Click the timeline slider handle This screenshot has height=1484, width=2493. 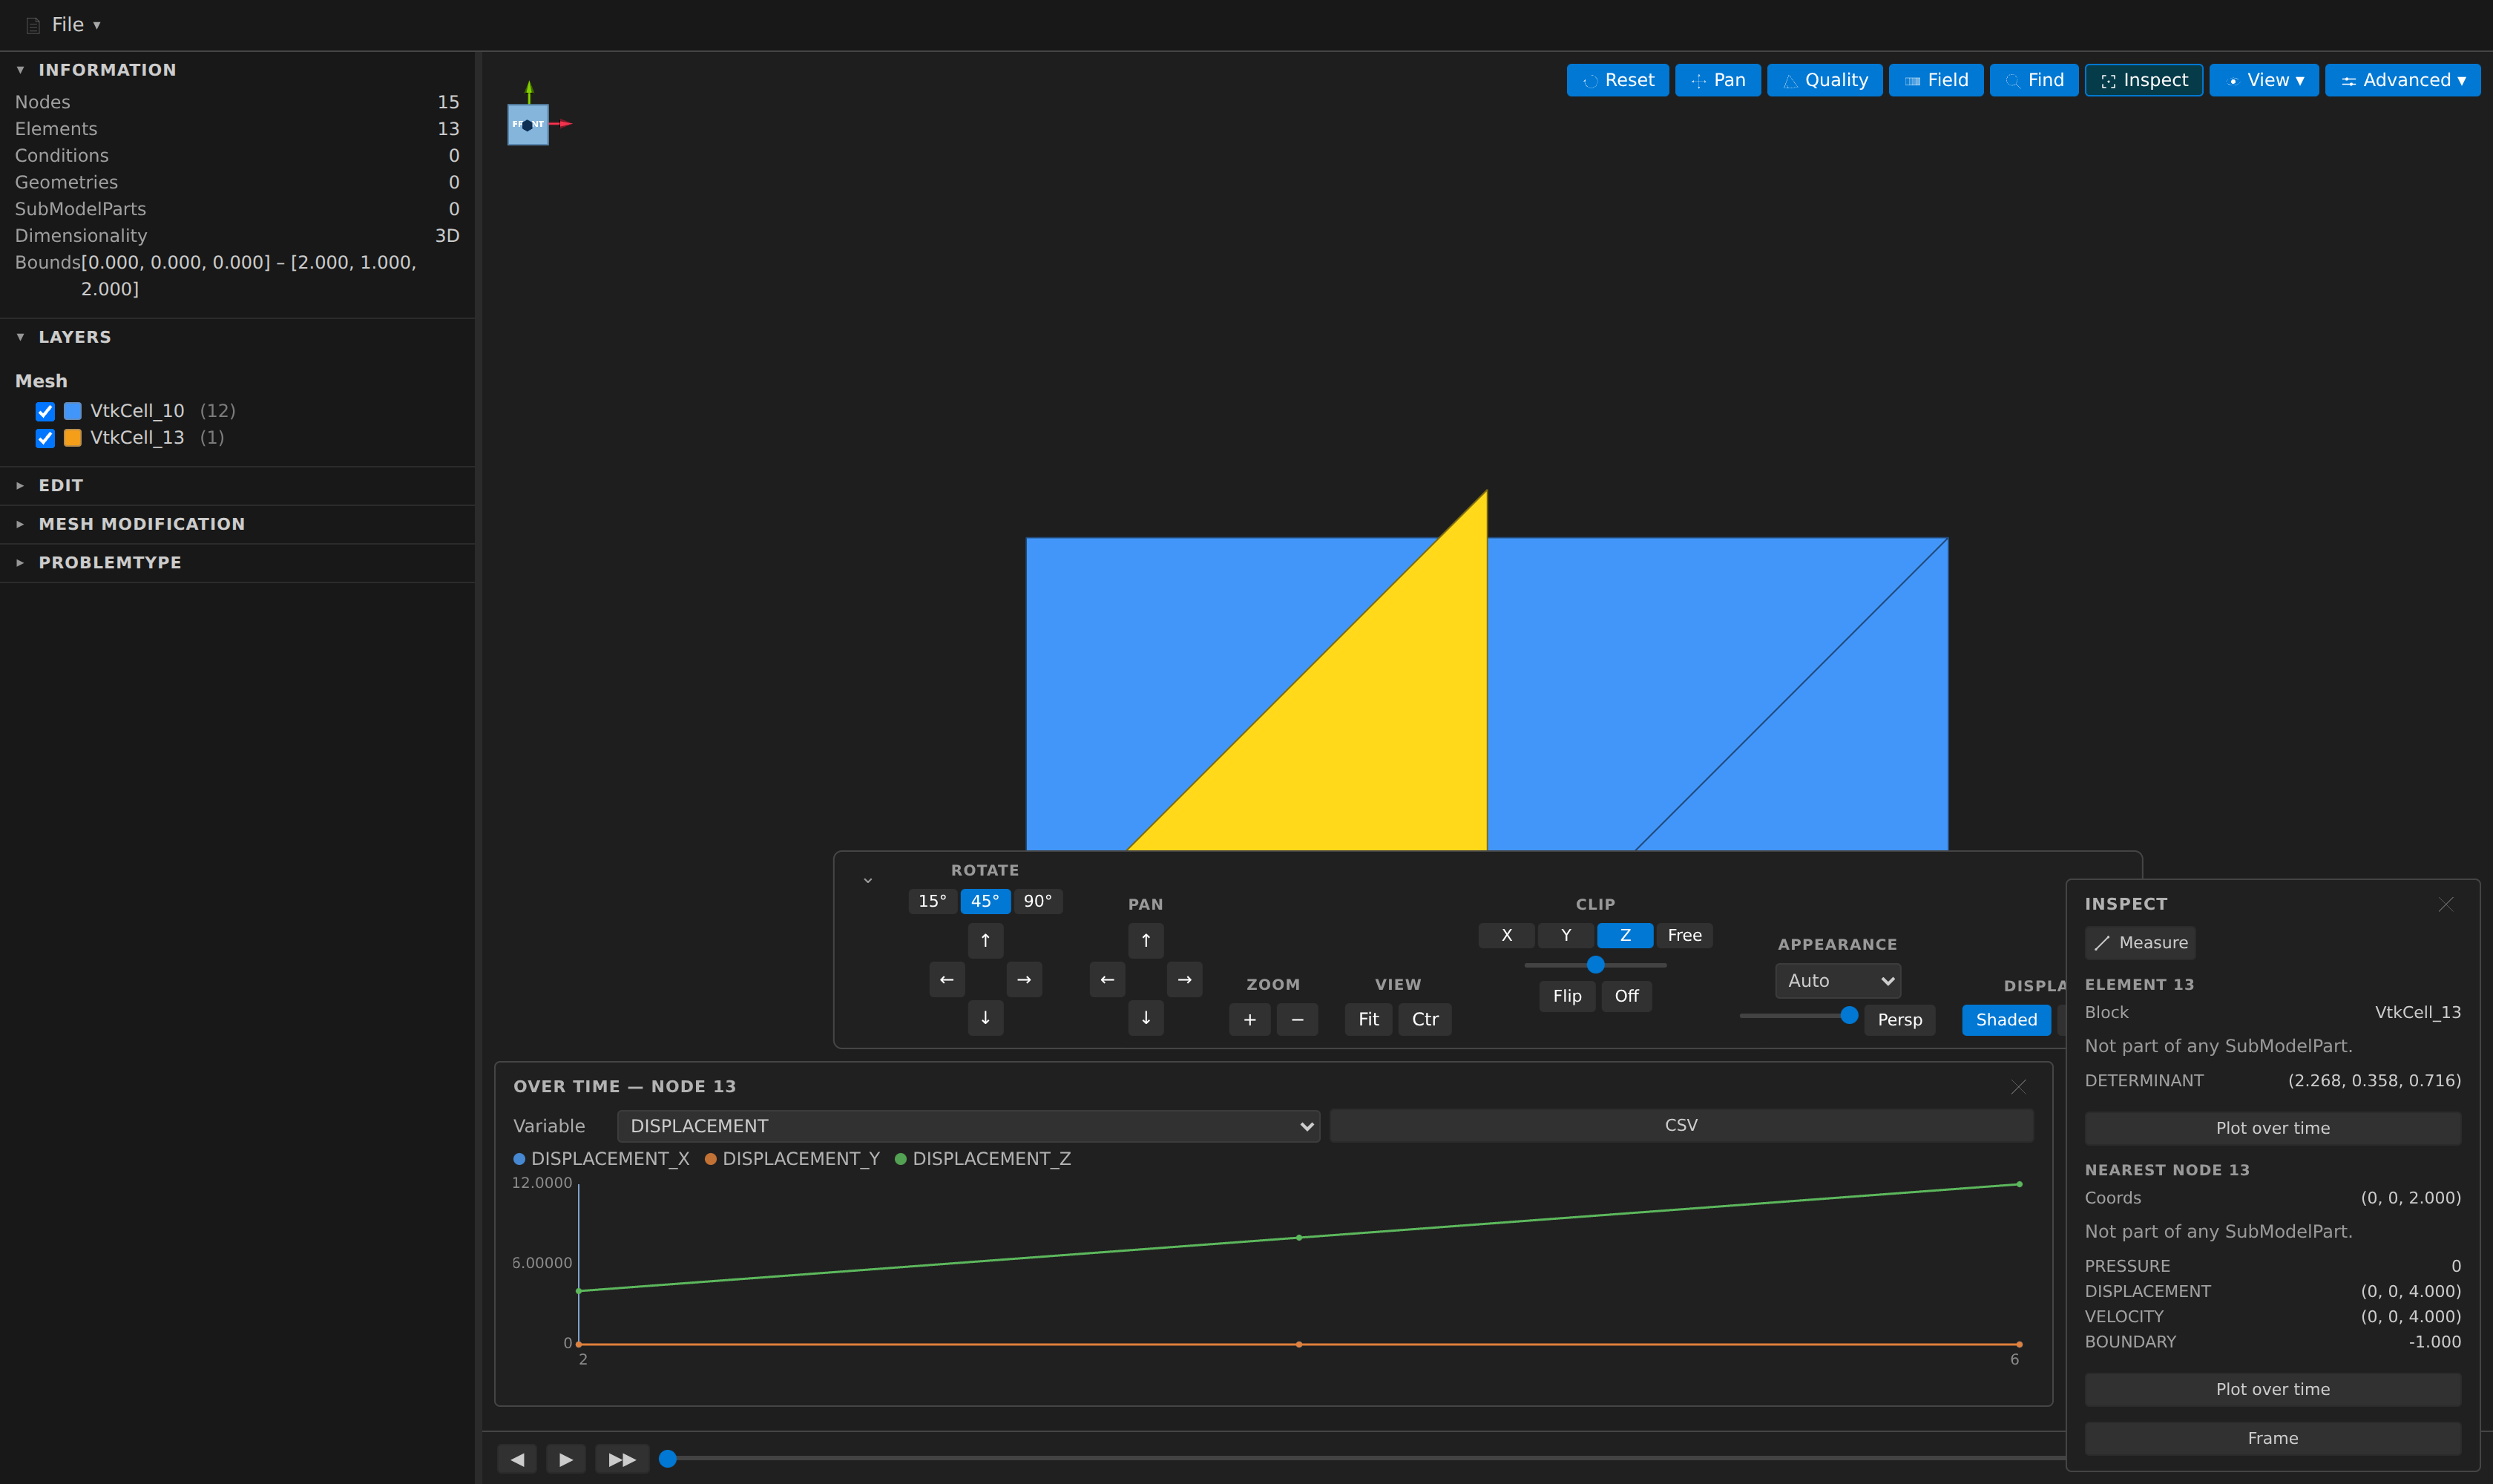pos(668,1459)
